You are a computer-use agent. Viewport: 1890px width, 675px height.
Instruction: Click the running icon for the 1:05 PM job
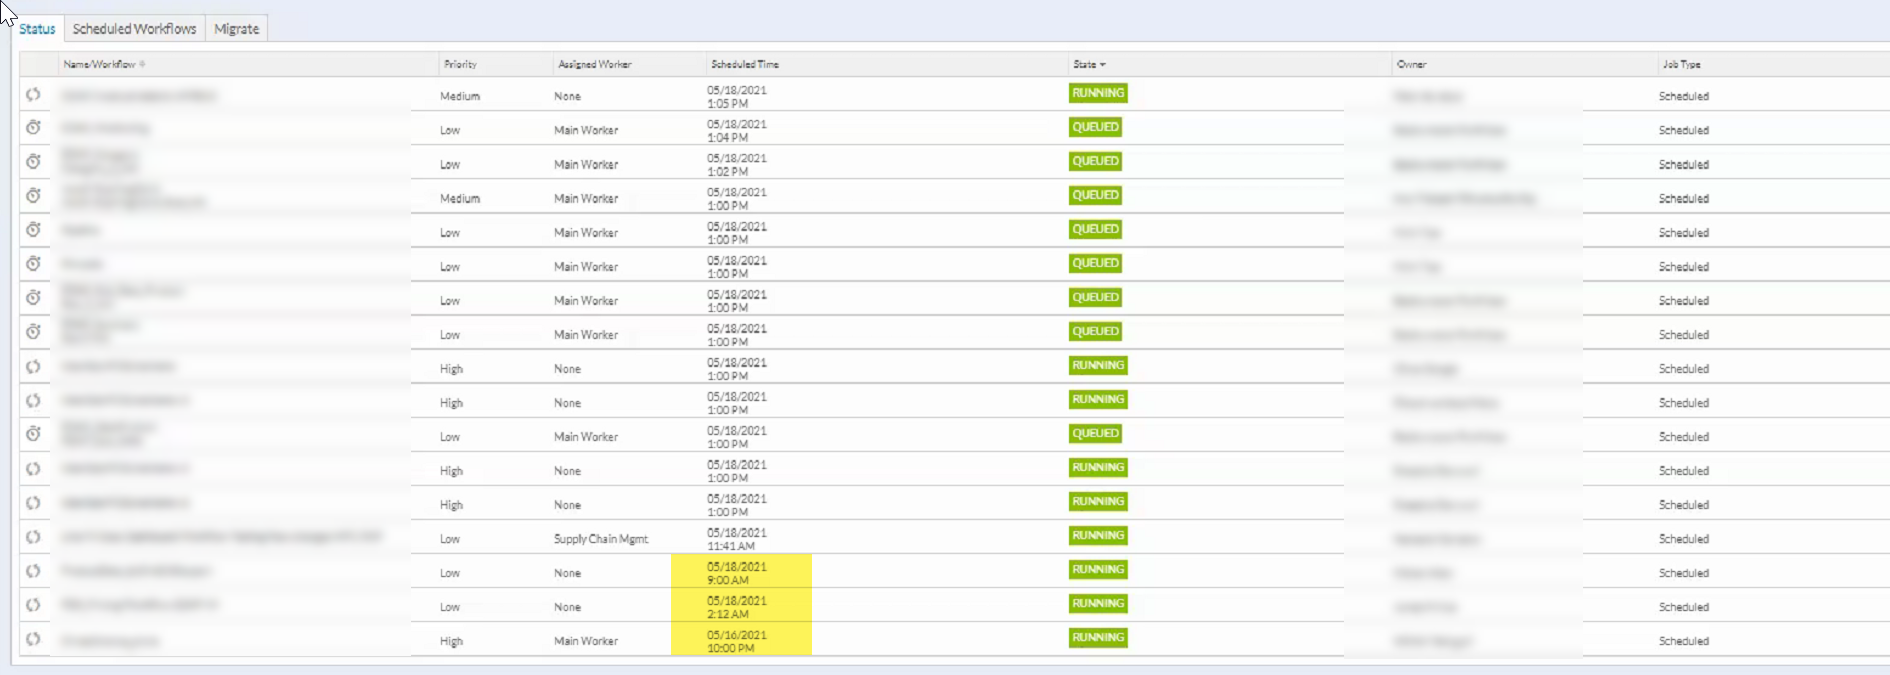[33, 95]
